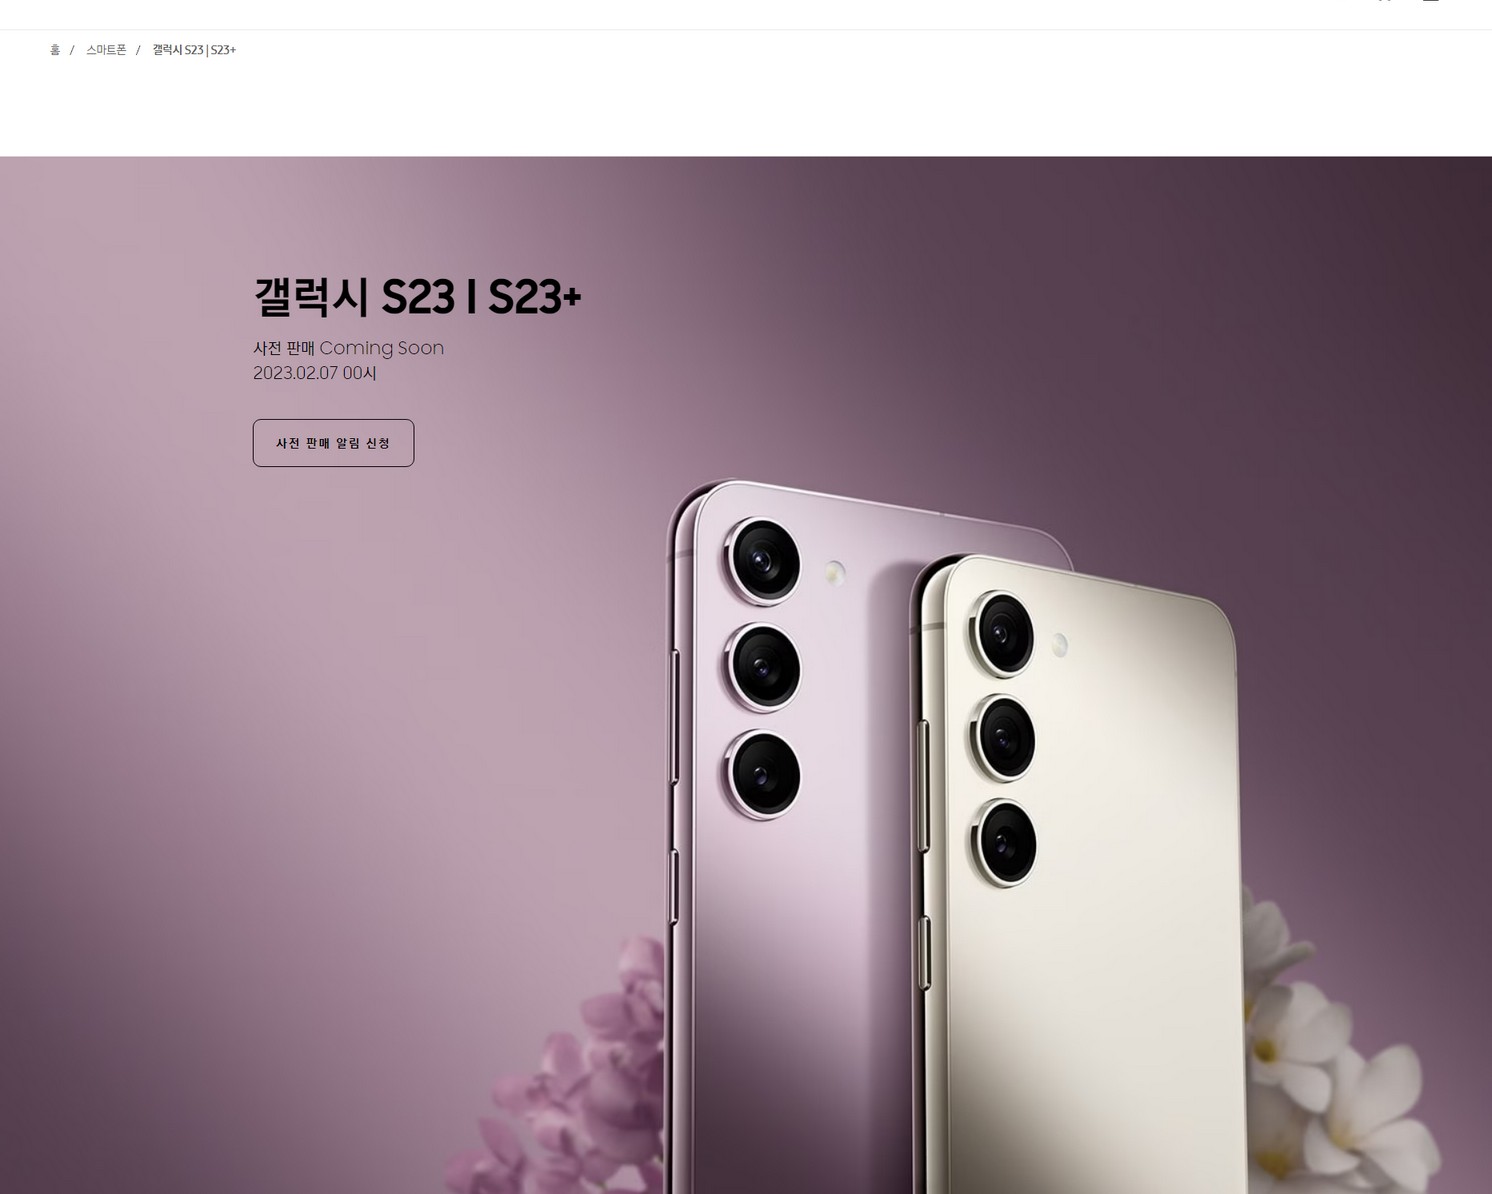This screenshot has width=1492, height=1194.
Task: Open the 스마트폰 breadcrumb link
Action: click(x=106, y=50)
